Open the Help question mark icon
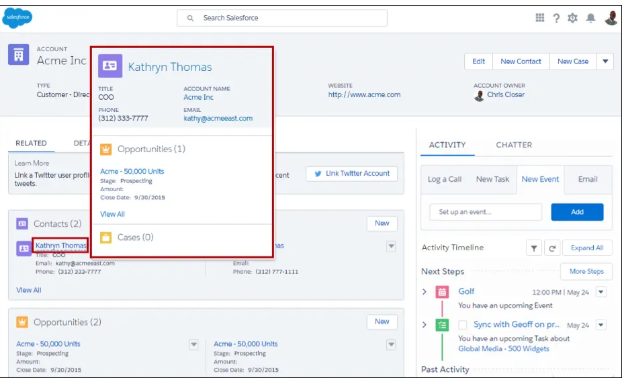 click(x=556, y=18)
